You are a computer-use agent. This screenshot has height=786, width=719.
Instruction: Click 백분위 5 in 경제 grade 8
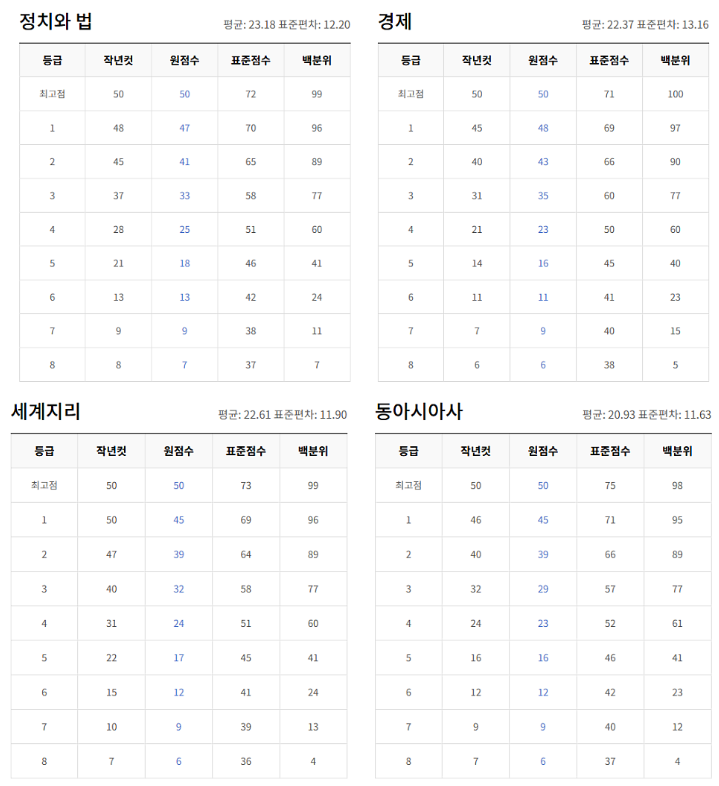point(675,365)
